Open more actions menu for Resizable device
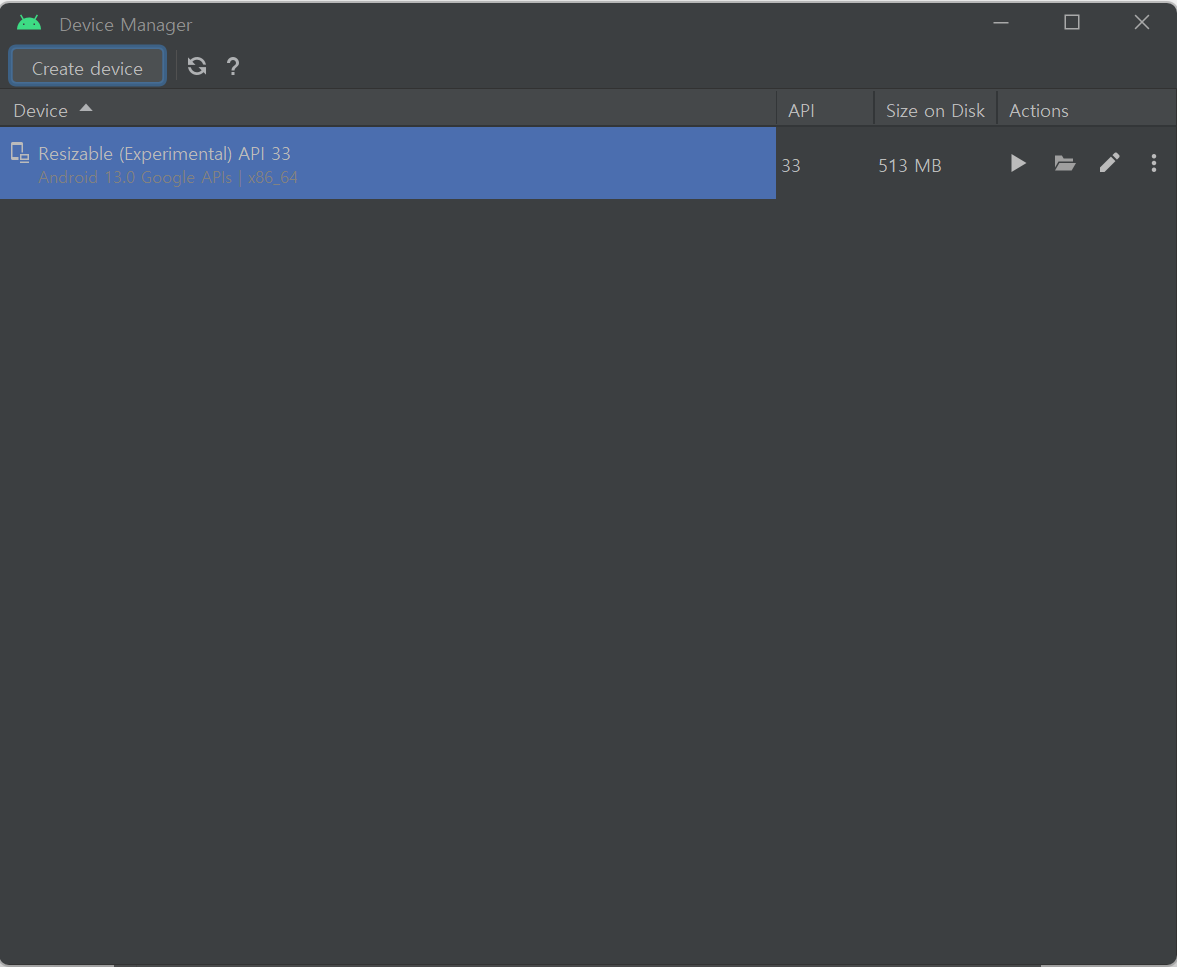Image resolution: width=1177 pixels, height=967 pixels. 1154,164
